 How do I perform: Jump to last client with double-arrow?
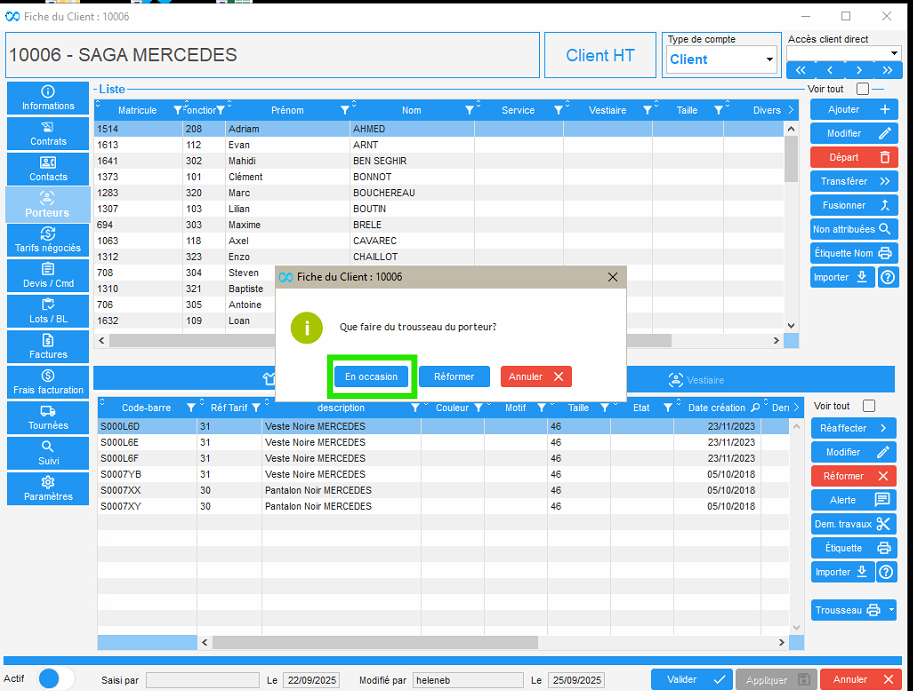point(887,70)
